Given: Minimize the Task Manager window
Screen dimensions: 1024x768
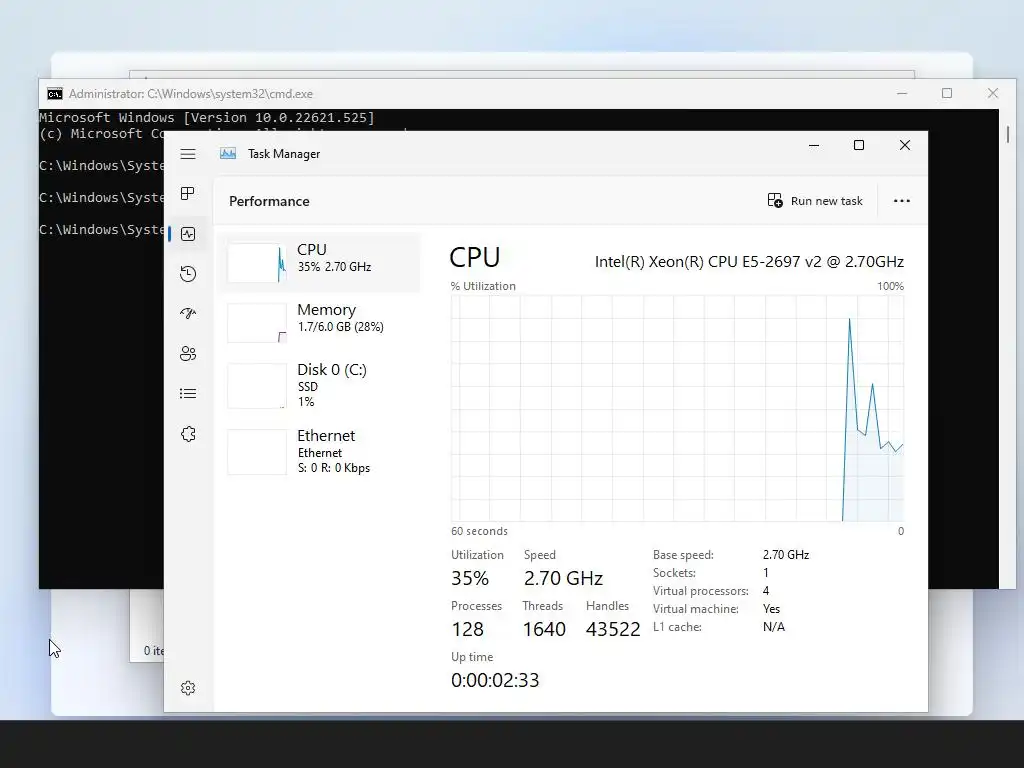Looking at the screenshot, I should 814,145.
